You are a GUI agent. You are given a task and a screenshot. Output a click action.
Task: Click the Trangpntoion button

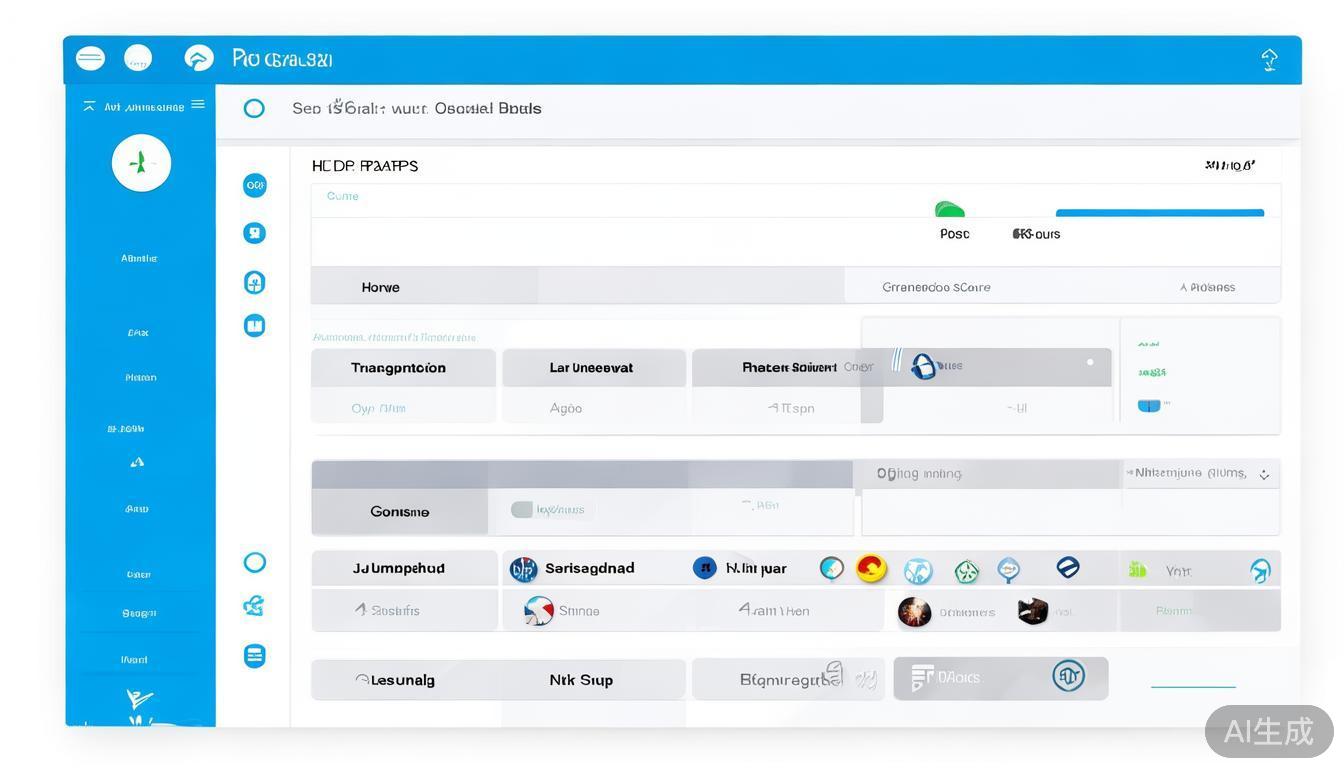tap(399, 368)
